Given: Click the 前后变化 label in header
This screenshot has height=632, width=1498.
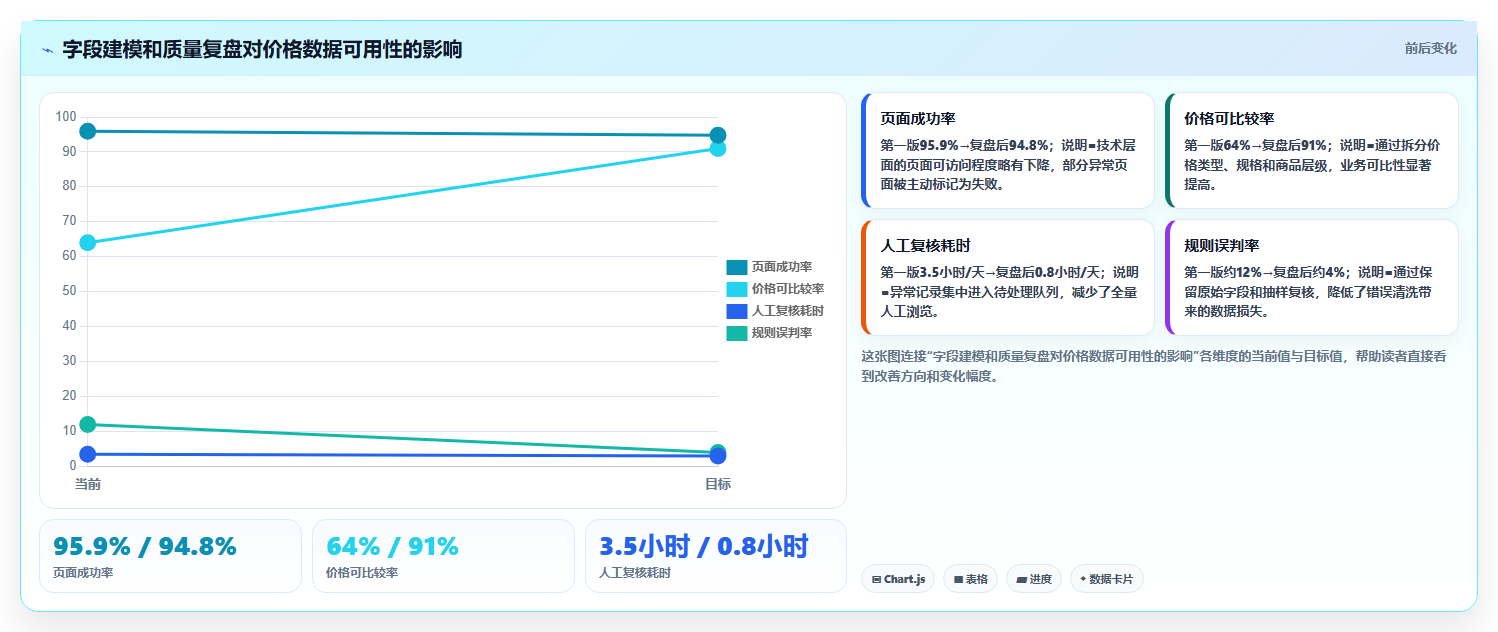Looking at the screenshot, I should [x=1430, y=48].
